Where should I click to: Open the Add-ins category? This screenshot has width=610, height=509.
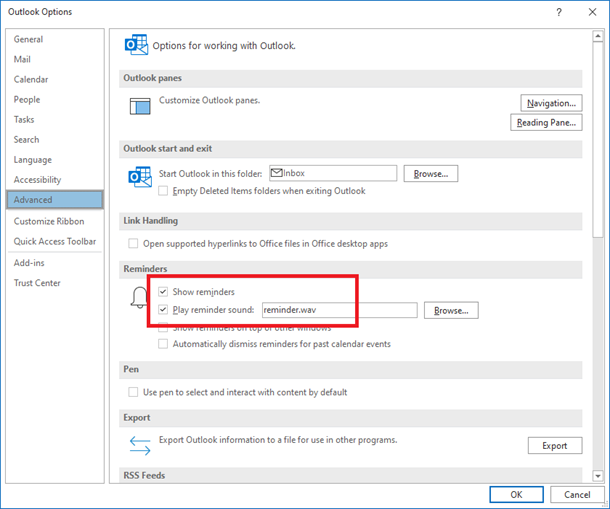[29, 263]
